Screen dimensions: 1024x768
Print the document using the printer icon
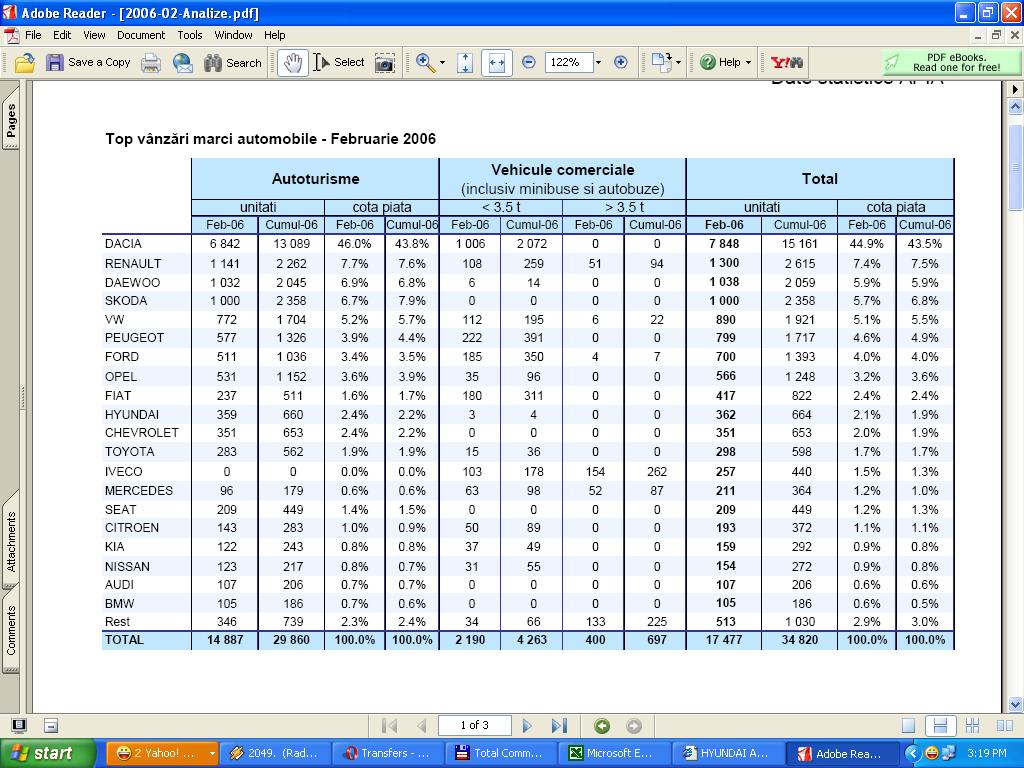coord(151,63)
